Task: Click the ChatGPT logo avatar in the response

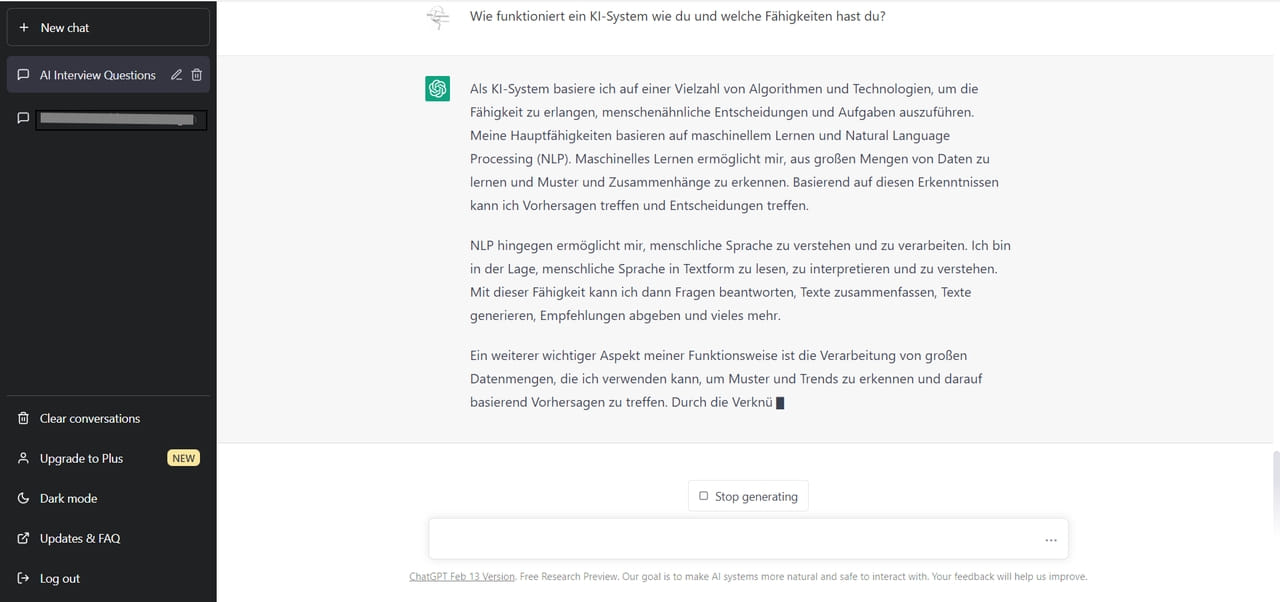Action: tap(437, 89)
